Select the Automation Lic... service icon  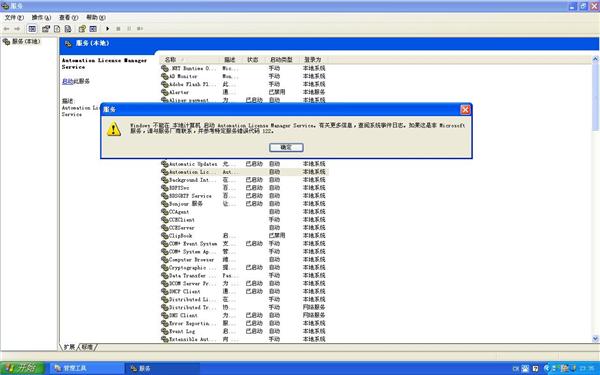(165, 172)
